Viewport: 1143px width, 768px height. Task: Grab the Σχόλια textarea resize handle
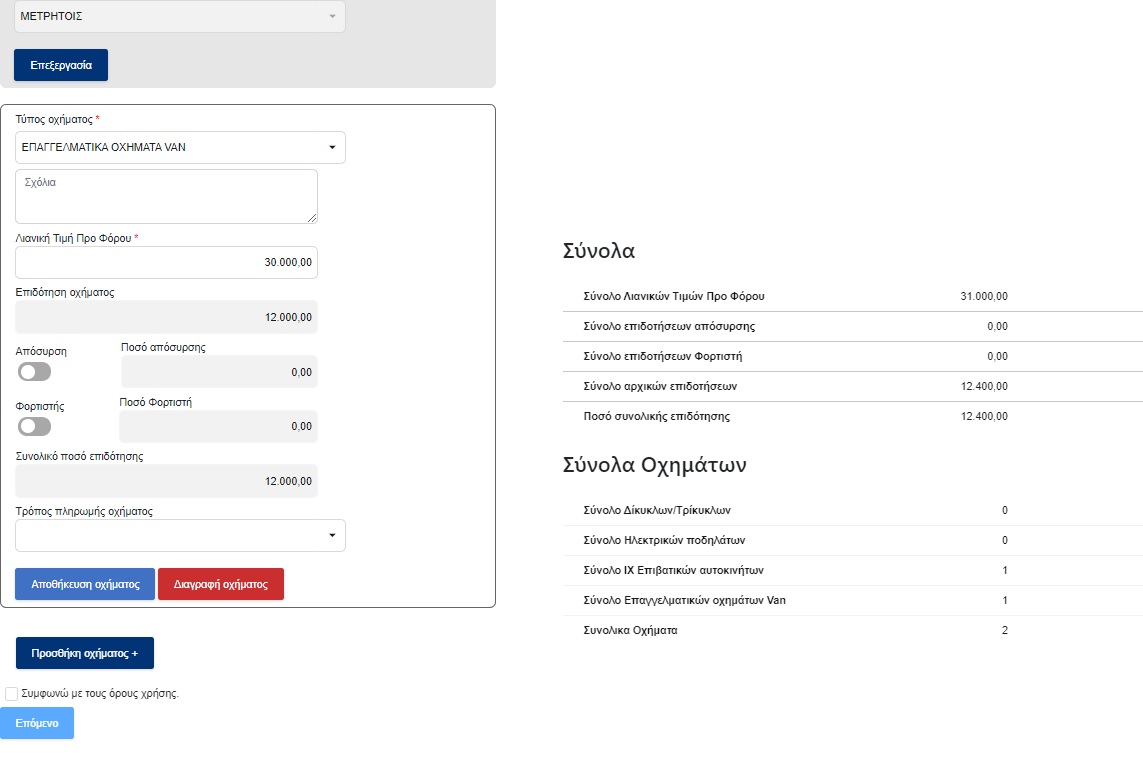point(312,218)
